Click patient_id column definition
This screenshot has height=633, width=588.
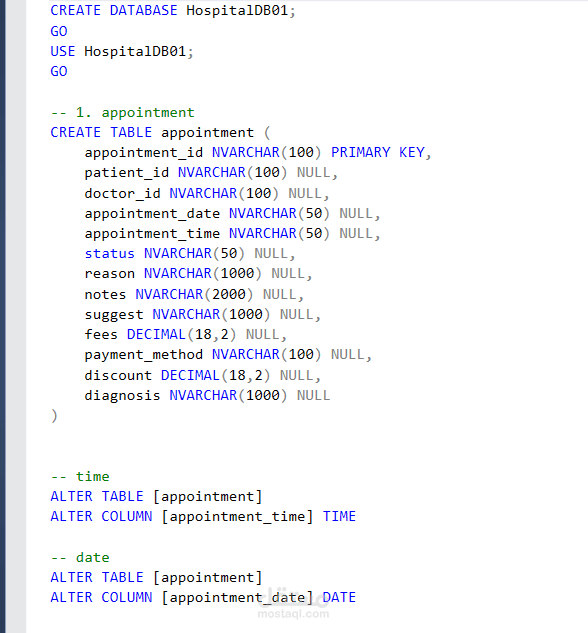tap(211, 173)
